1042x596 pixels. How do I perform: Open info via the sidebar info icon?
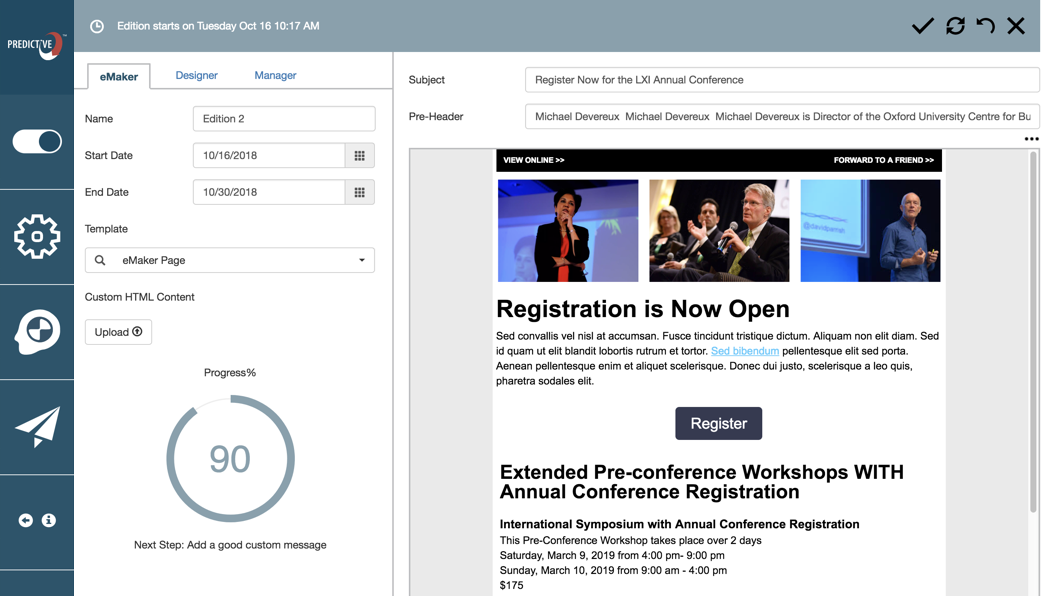[x=49, y=520]
